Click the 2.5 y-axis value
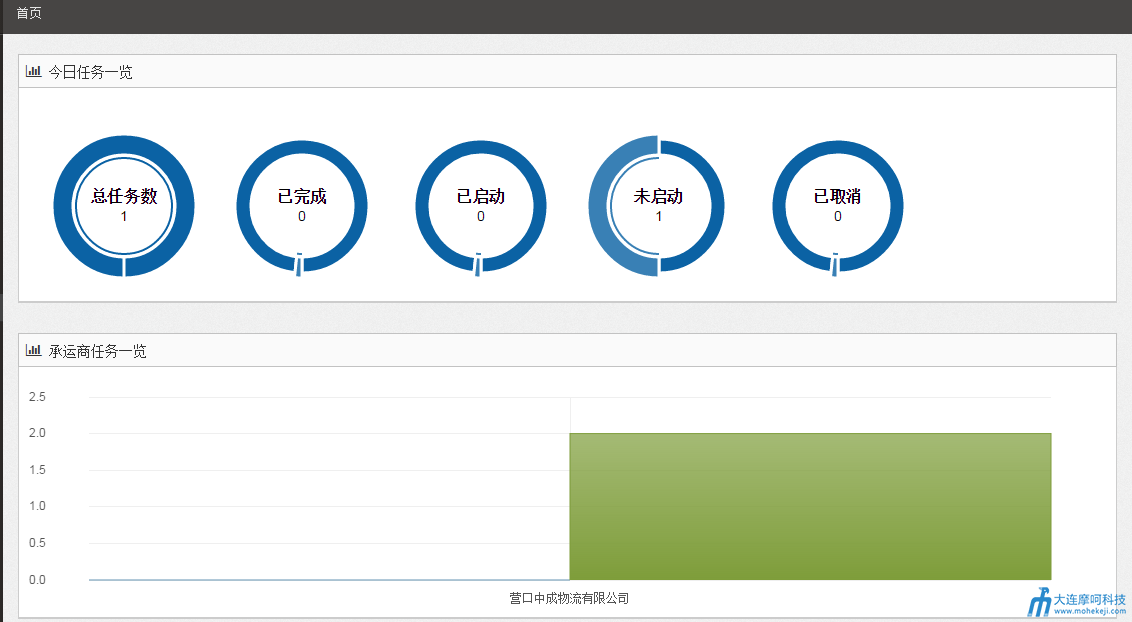 [37, 397]
